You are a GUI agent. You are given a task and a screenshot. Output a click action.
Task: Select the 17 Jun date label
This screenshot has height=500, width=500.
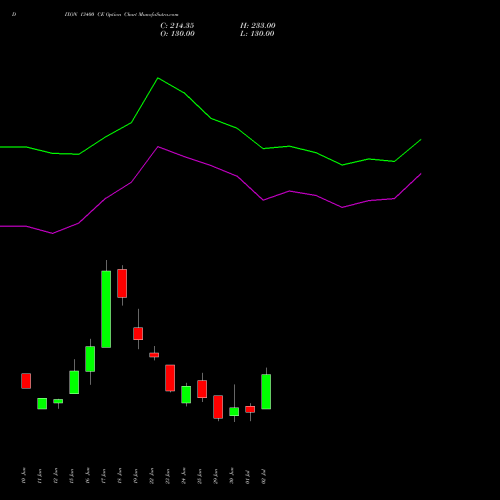104,476
